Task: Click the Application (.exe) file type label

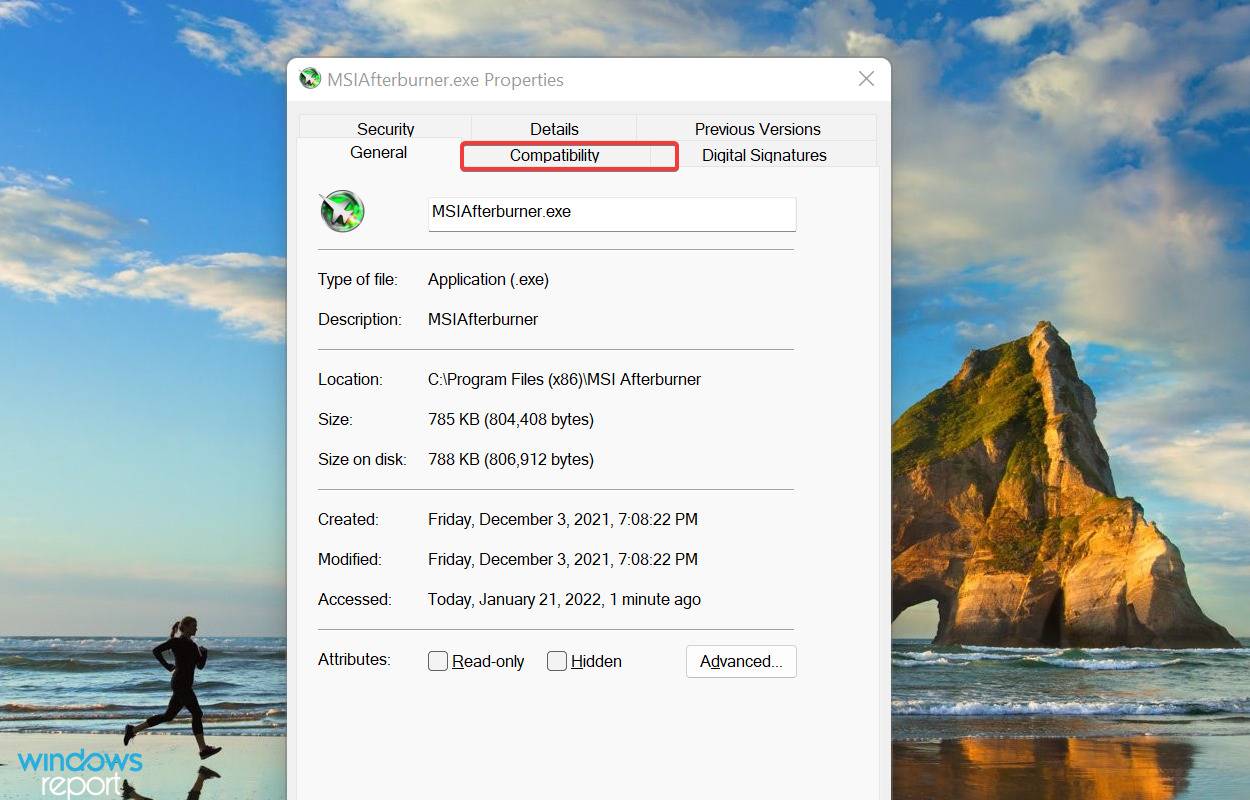Action: point(488,279)
